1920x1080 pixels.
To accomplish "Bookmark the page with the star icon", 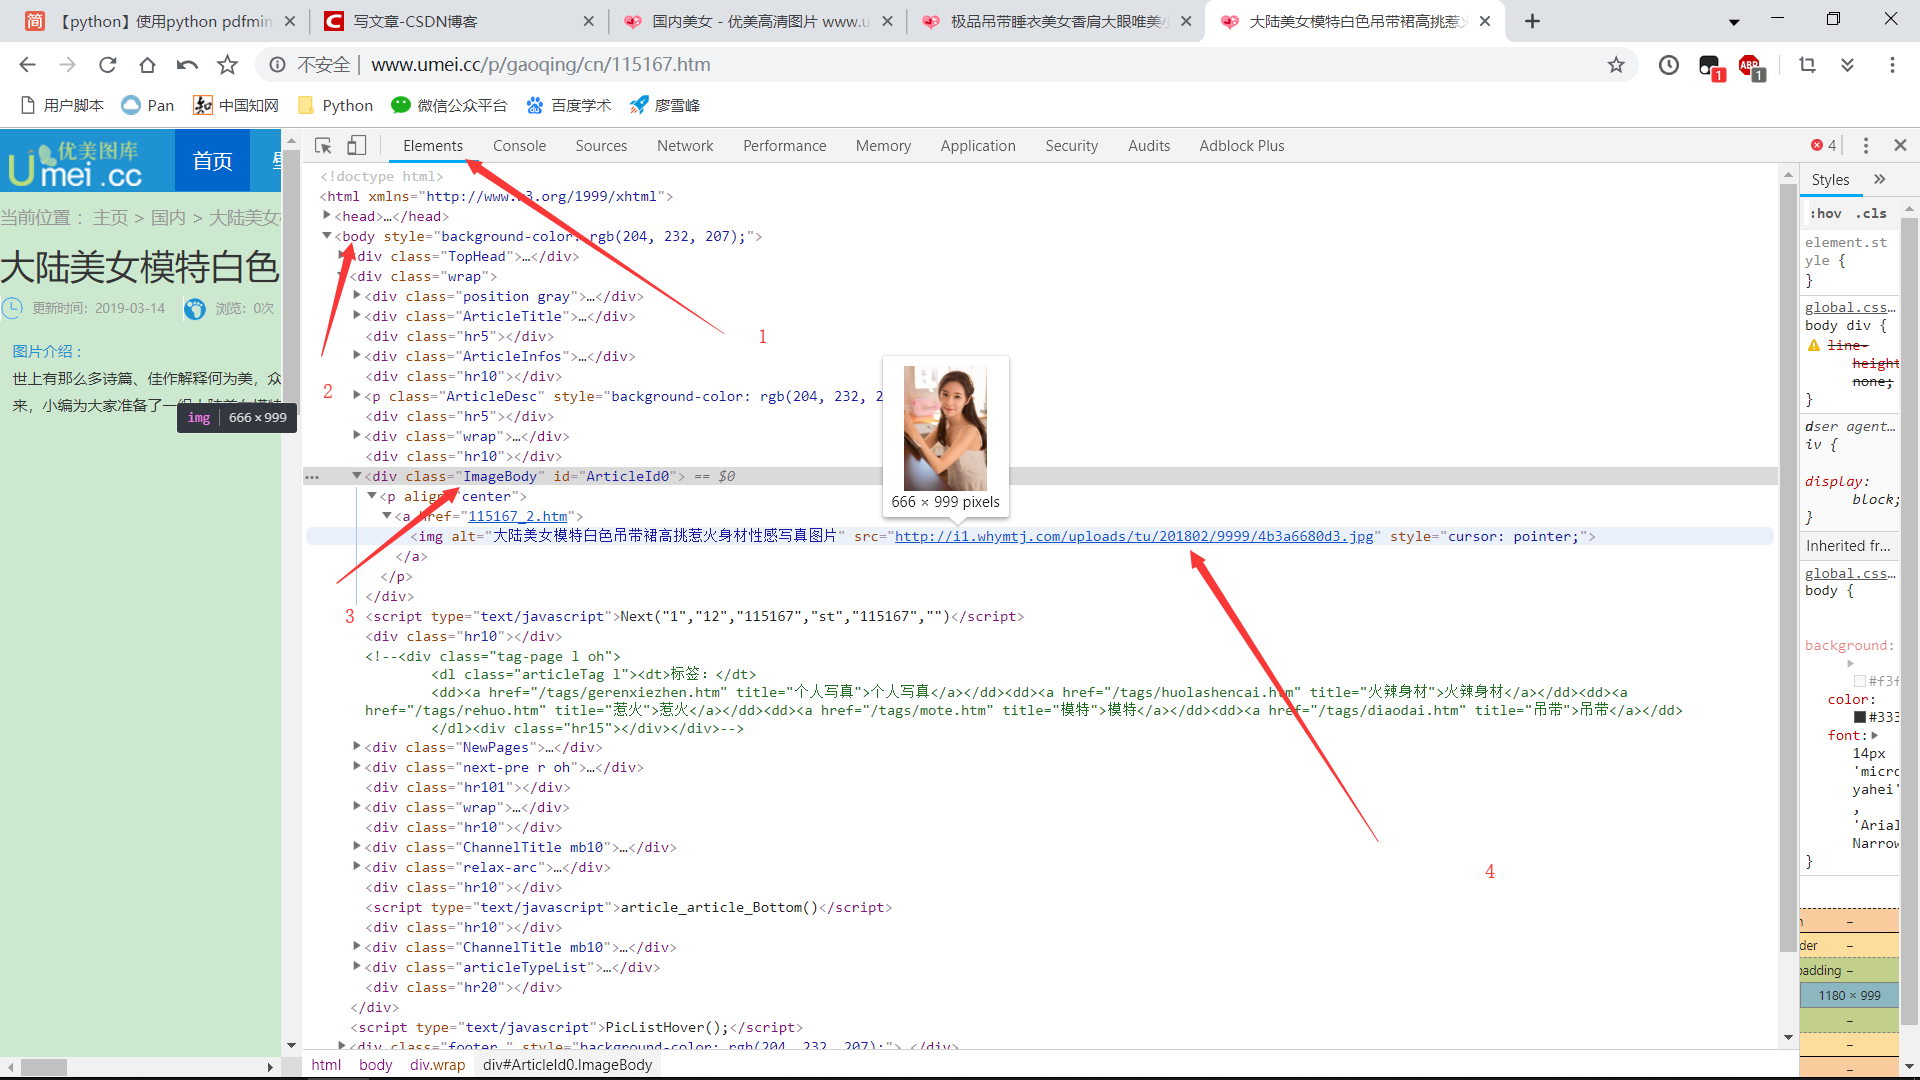I will (x=1616, y=64).
